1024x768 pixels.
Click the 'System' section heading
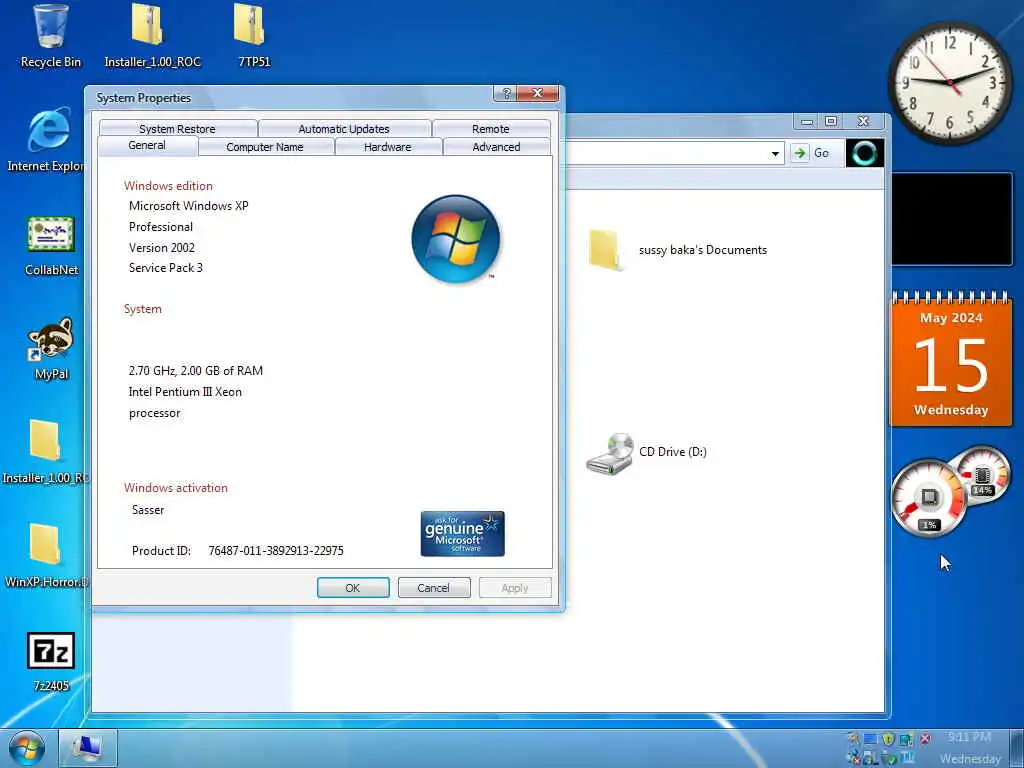click(143, 309)
